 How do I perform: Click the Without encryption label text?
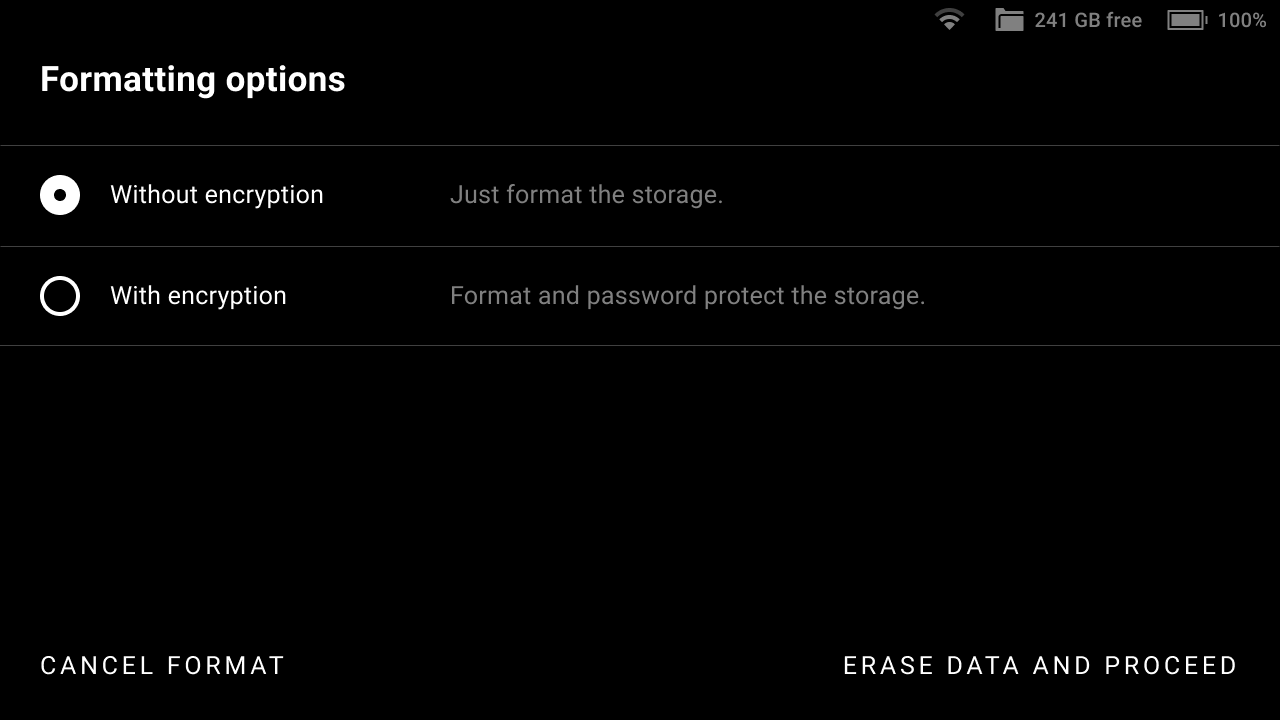216,195
